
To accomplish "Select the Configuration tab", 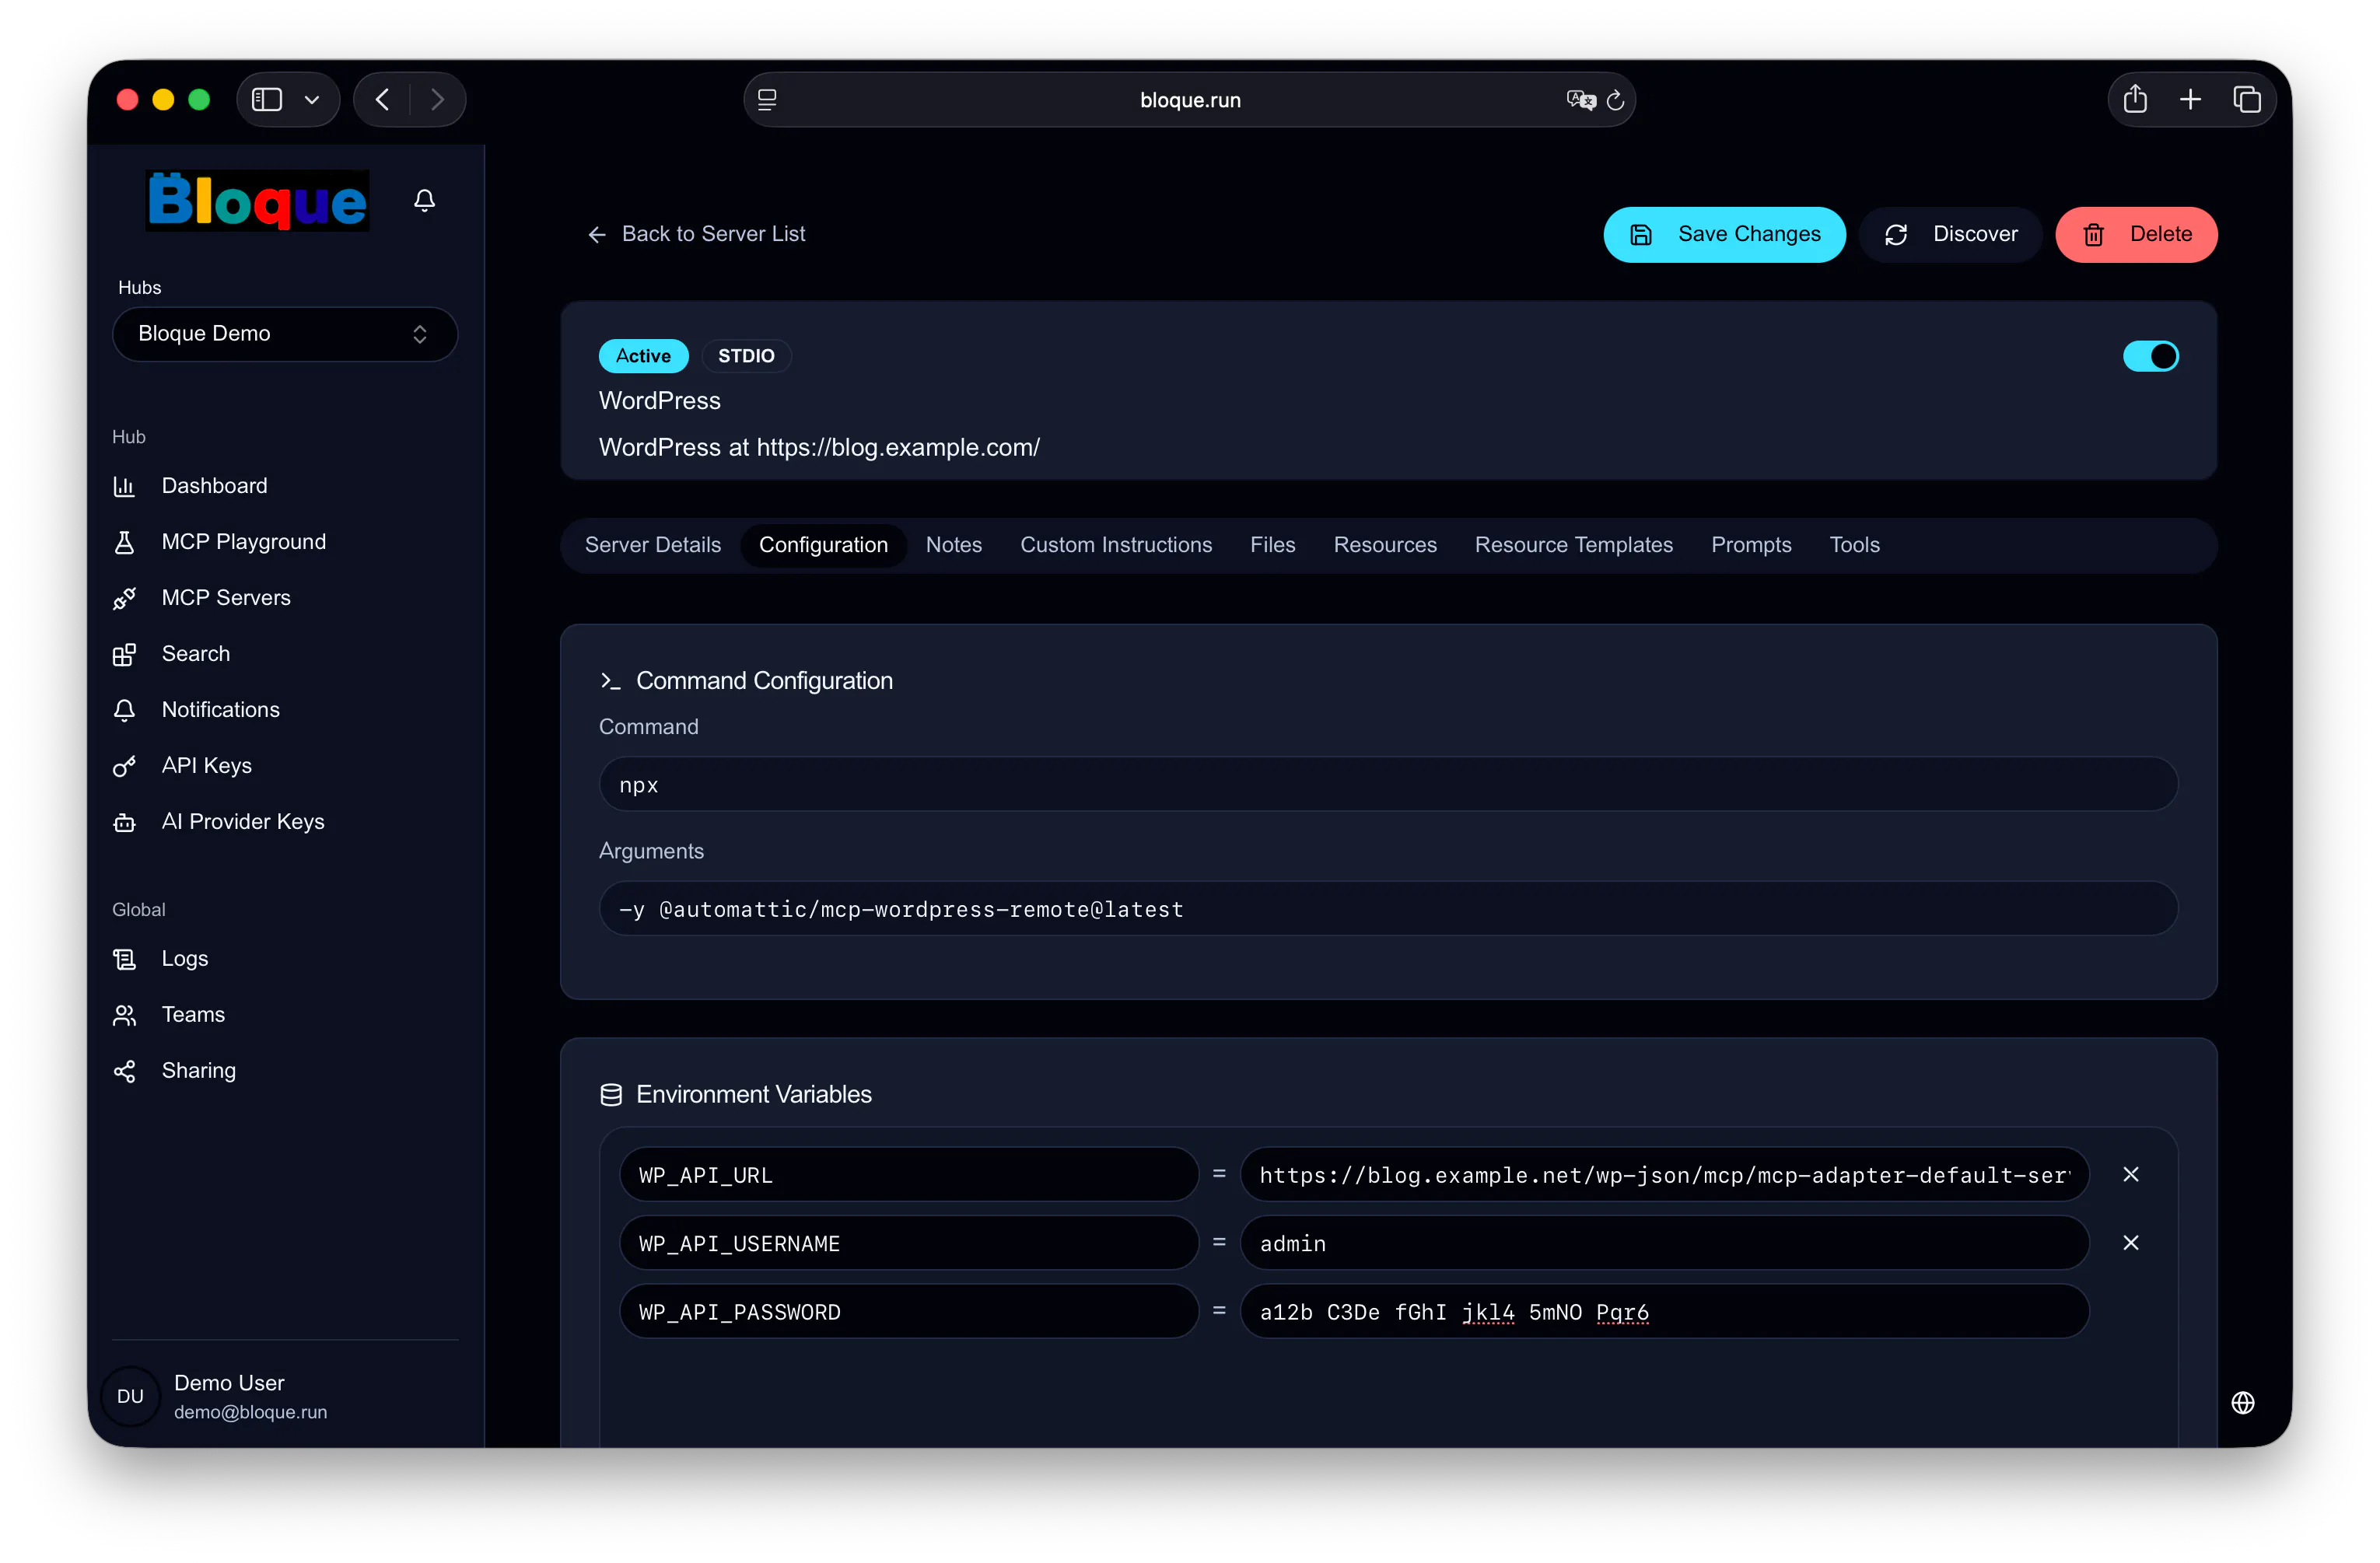I will 823,545.
